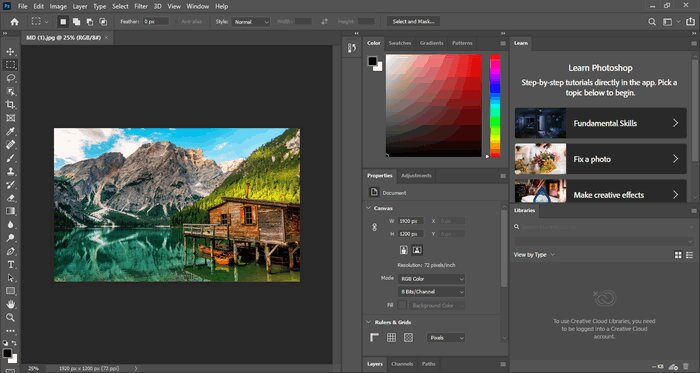This screenshot has height=373, width=700.
Task: Switch Libraries to grid view
Action: (678, 255)
